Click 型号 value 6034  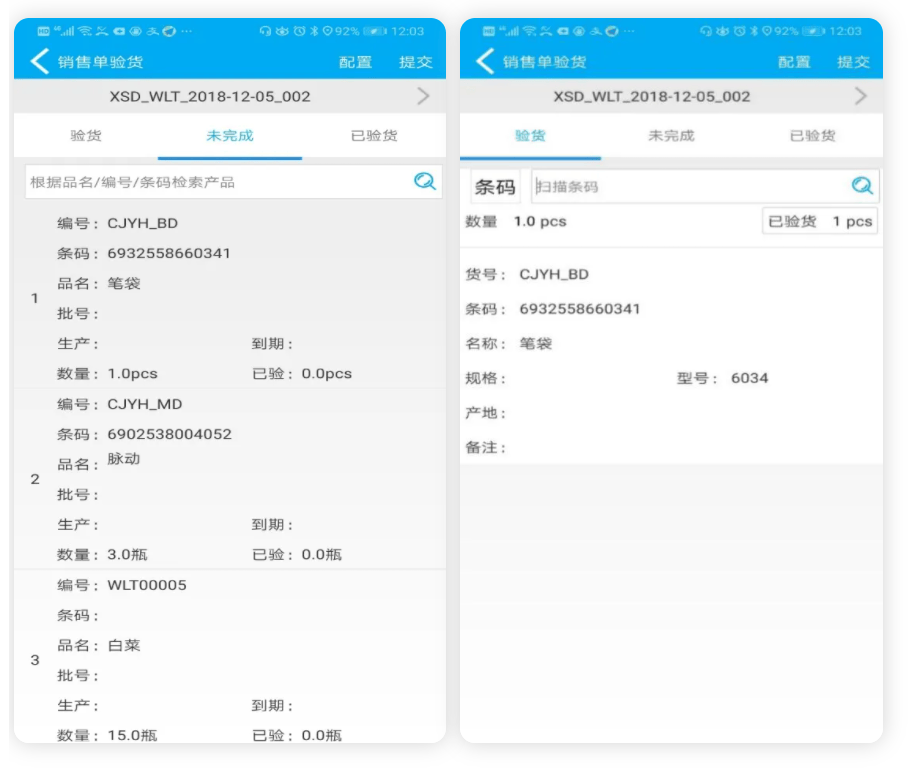click(749, 378)
